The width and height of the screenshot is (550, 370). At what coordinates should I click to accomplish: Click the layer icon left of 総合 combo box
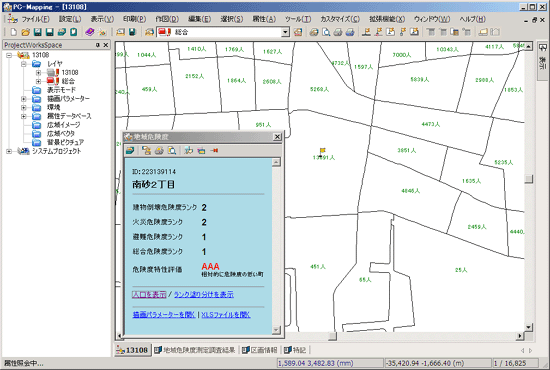pos(149,32)
